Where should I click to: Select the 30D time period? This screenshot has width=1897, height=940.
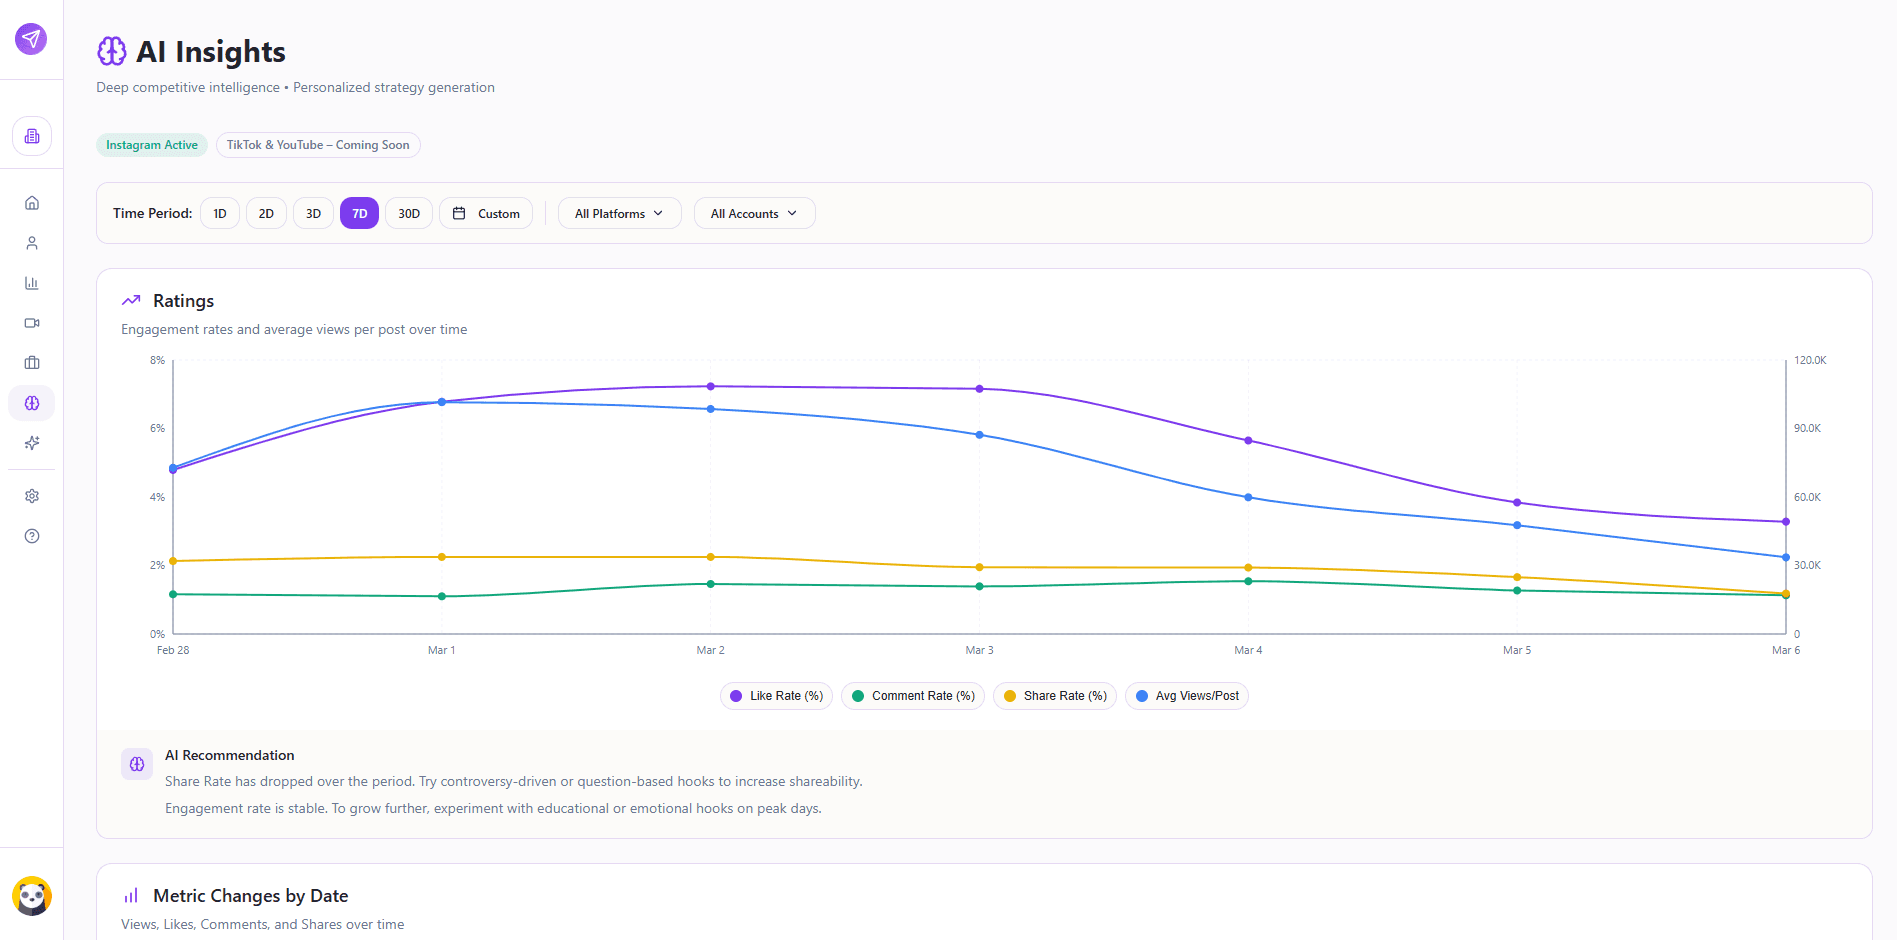click(409, 213)
